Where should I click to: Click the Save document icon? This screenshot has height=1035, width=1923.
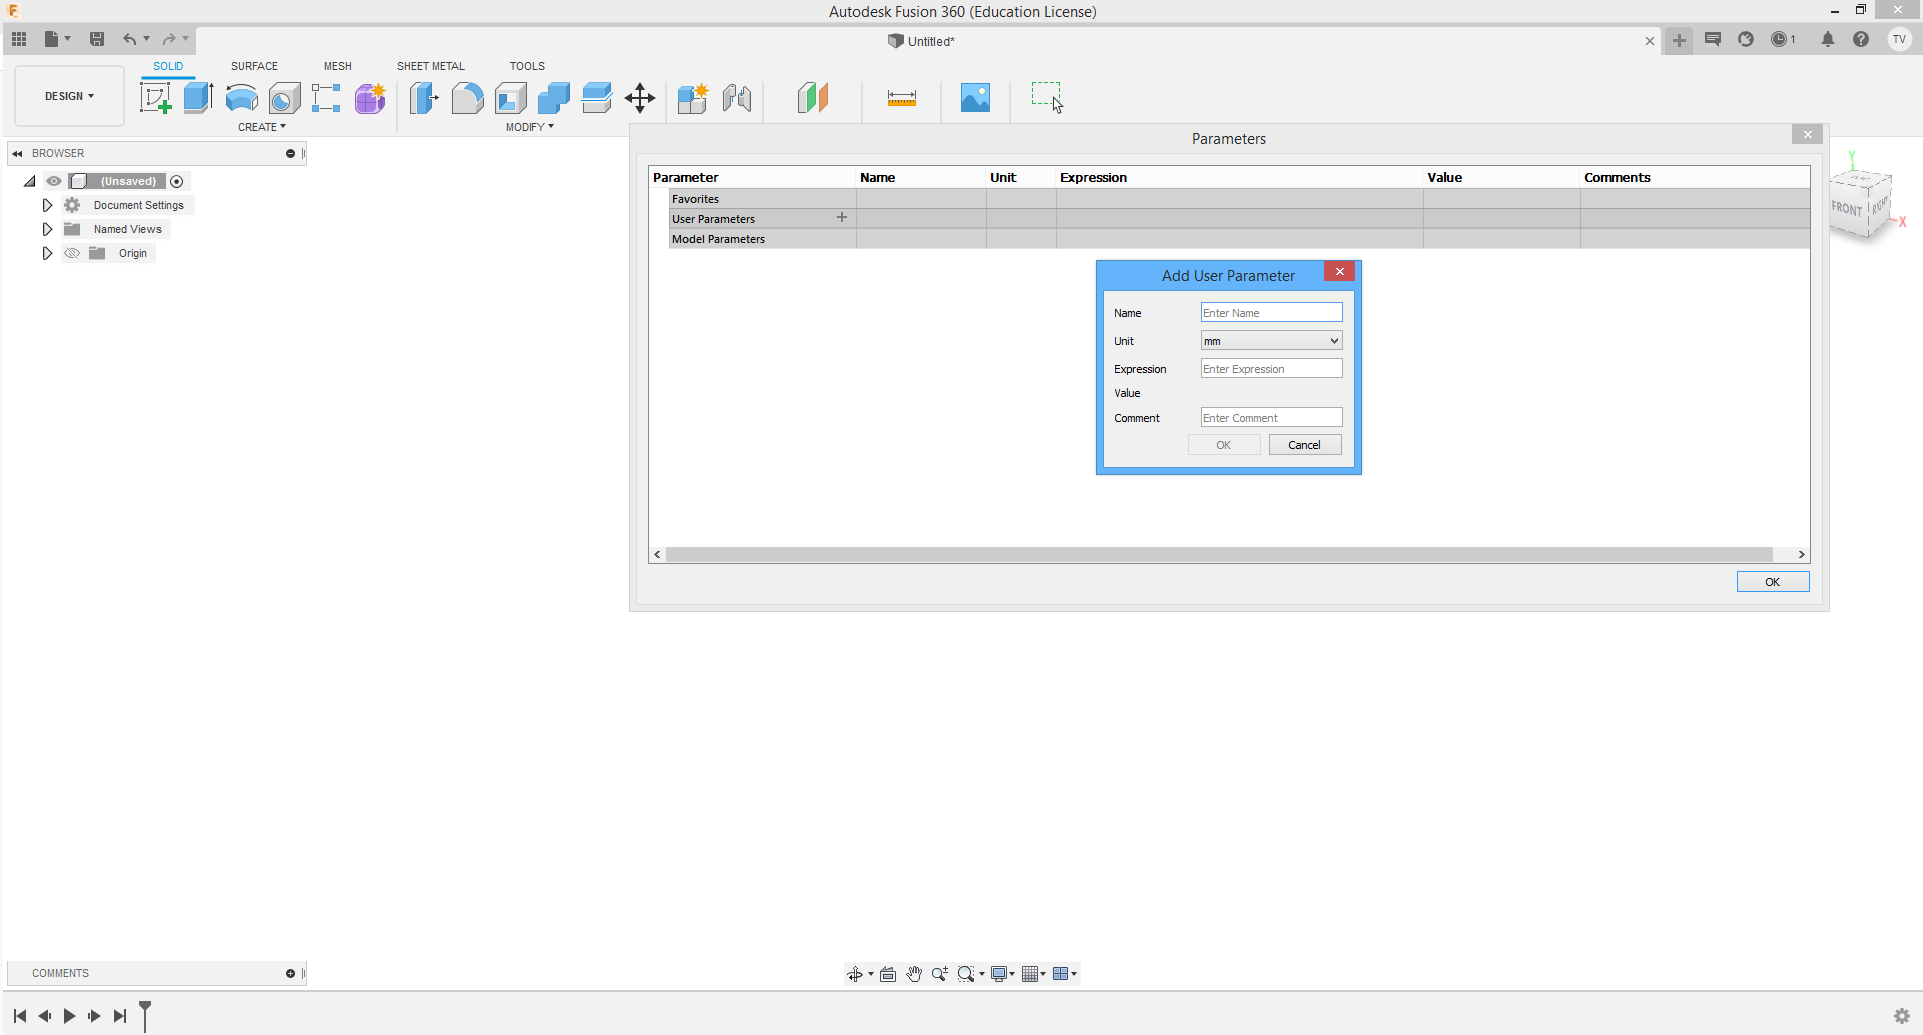(x=97, y=39)
